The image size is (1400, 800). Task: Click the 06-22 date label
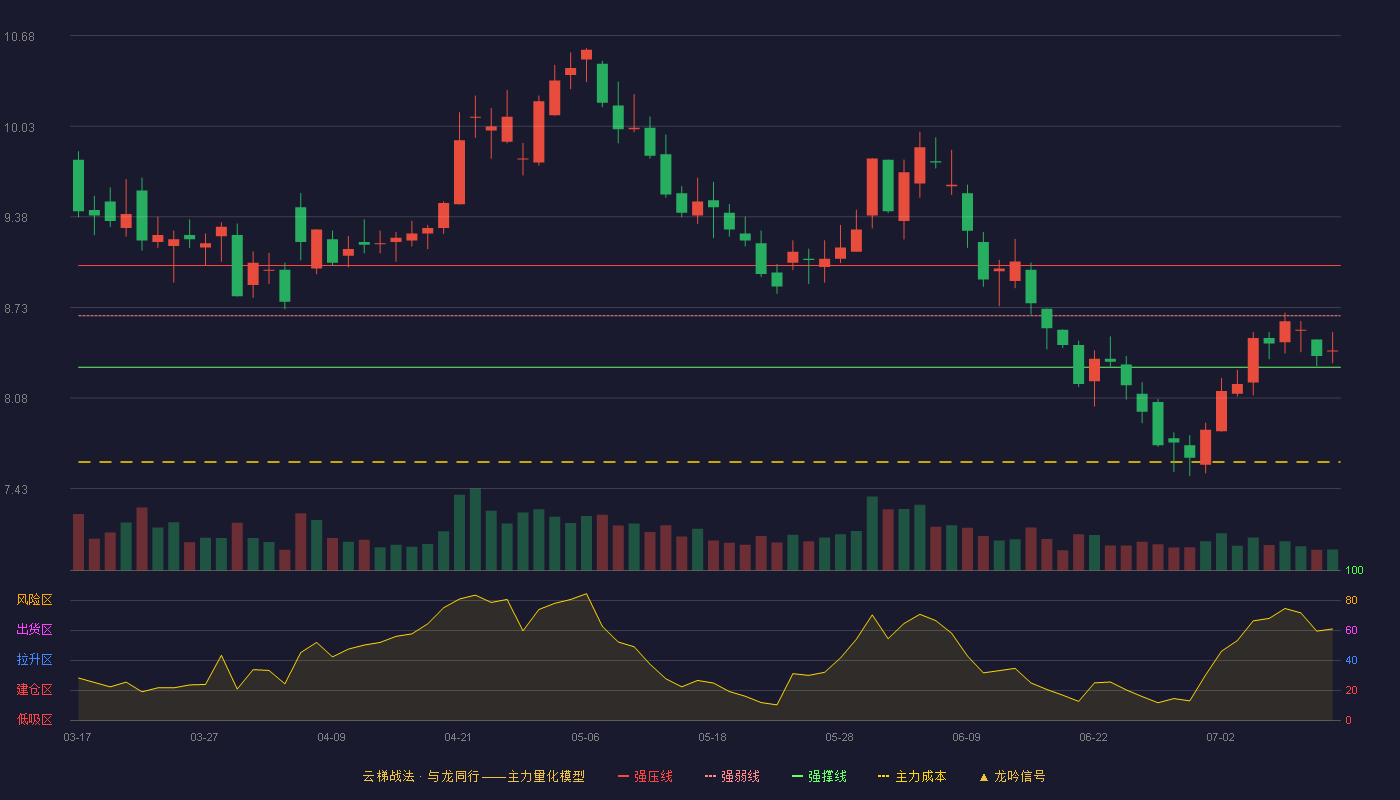[1093, 737]
